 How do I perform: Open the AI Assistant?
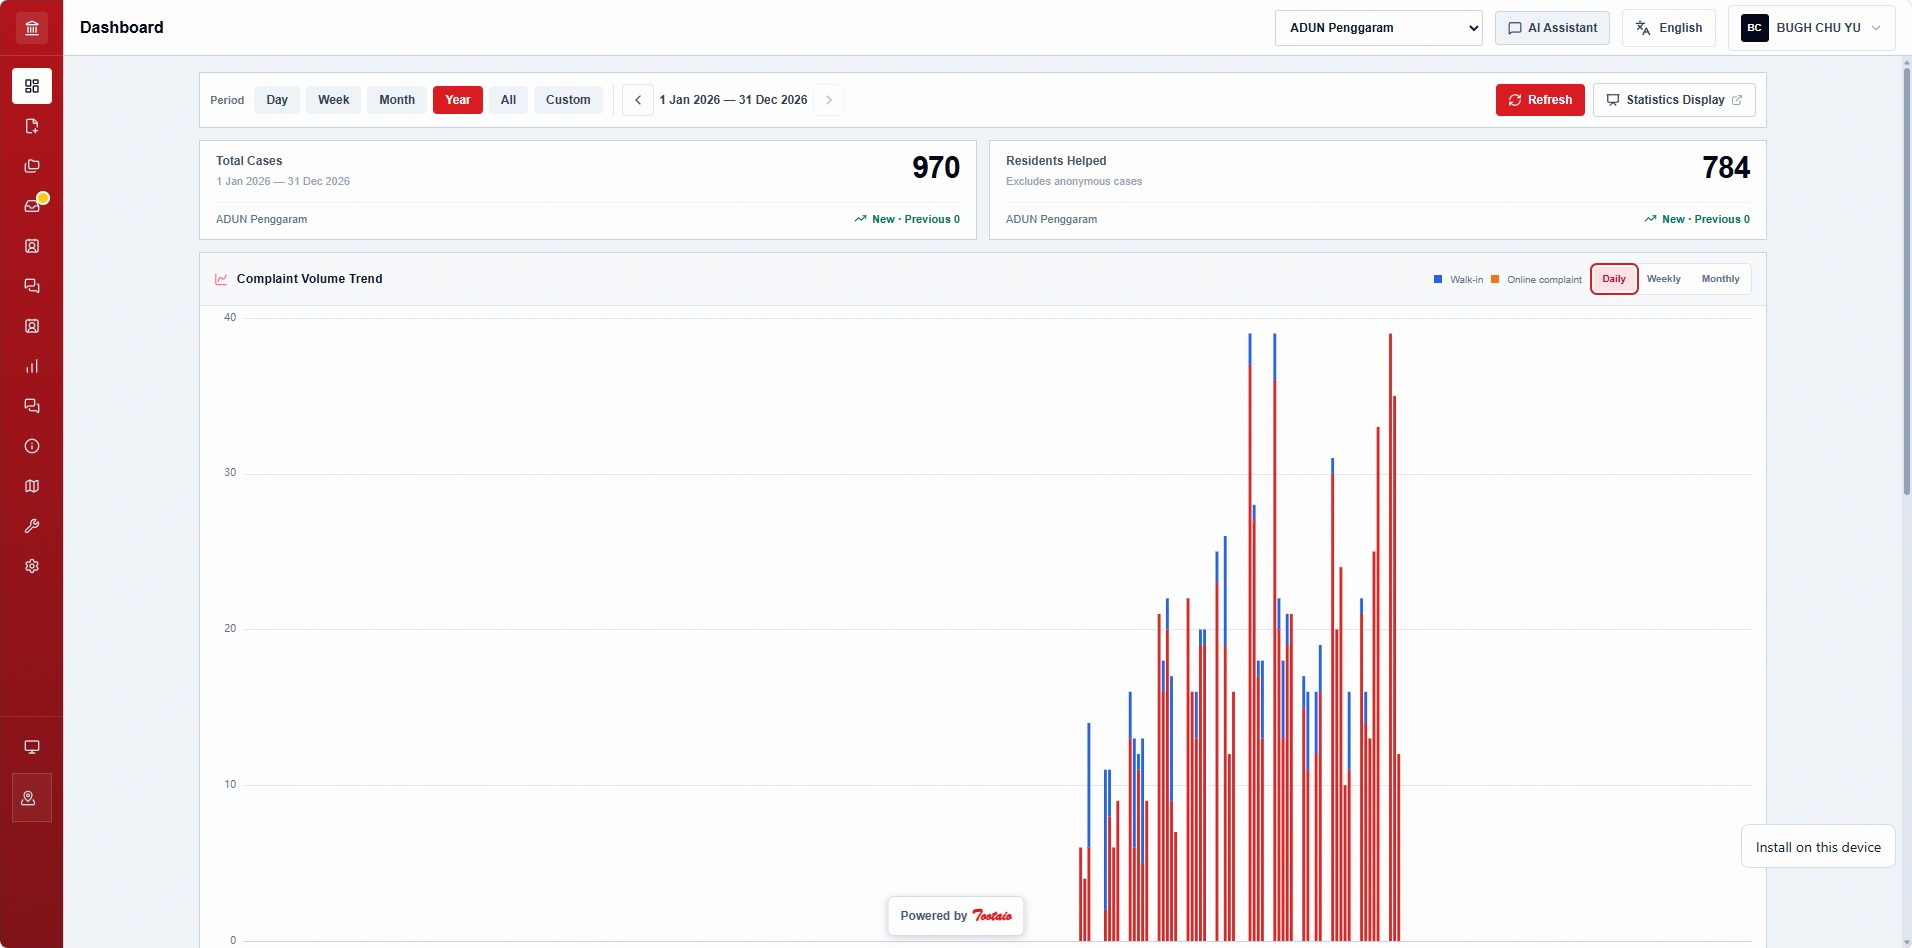[1552, 28]
